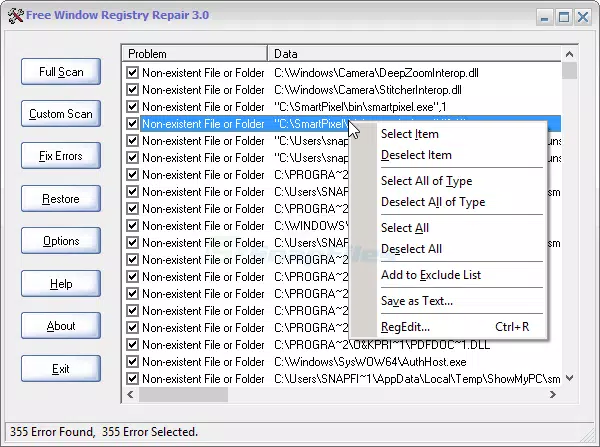The width and height of the screenshot is (600, 447).
Task: Click the Problem column header
Action: [194, 54]
